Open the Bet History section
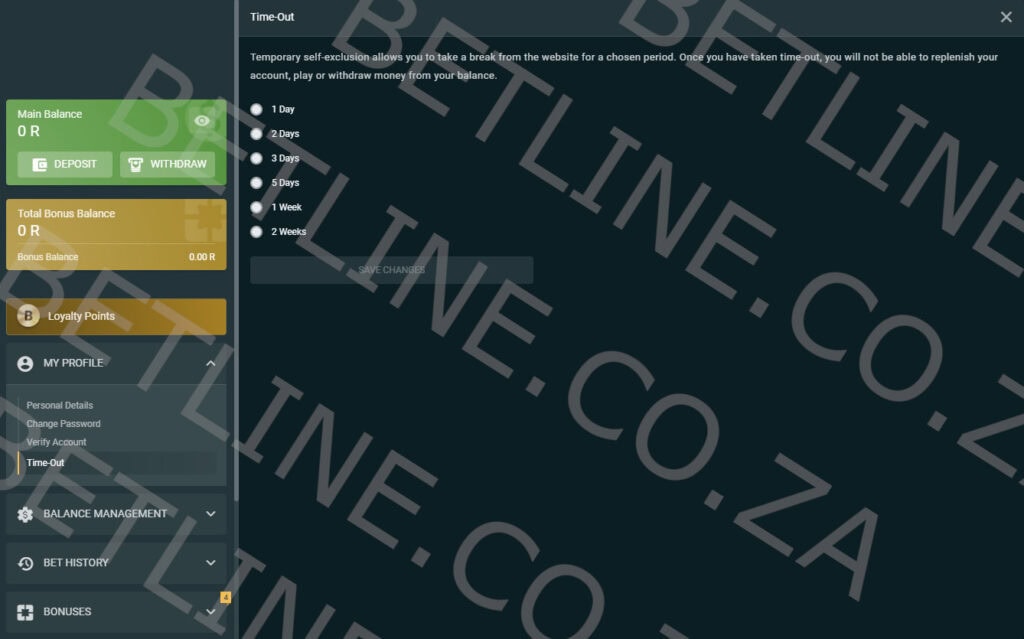 point(116,563)
